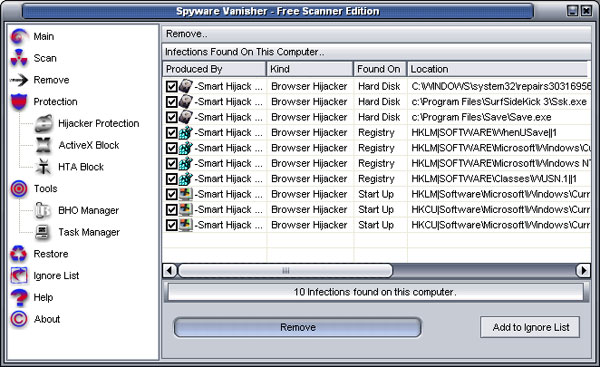Click the hard disk icon of the Save.exe row
Screen dimensions: 600x367
click(x=186, y=117)
